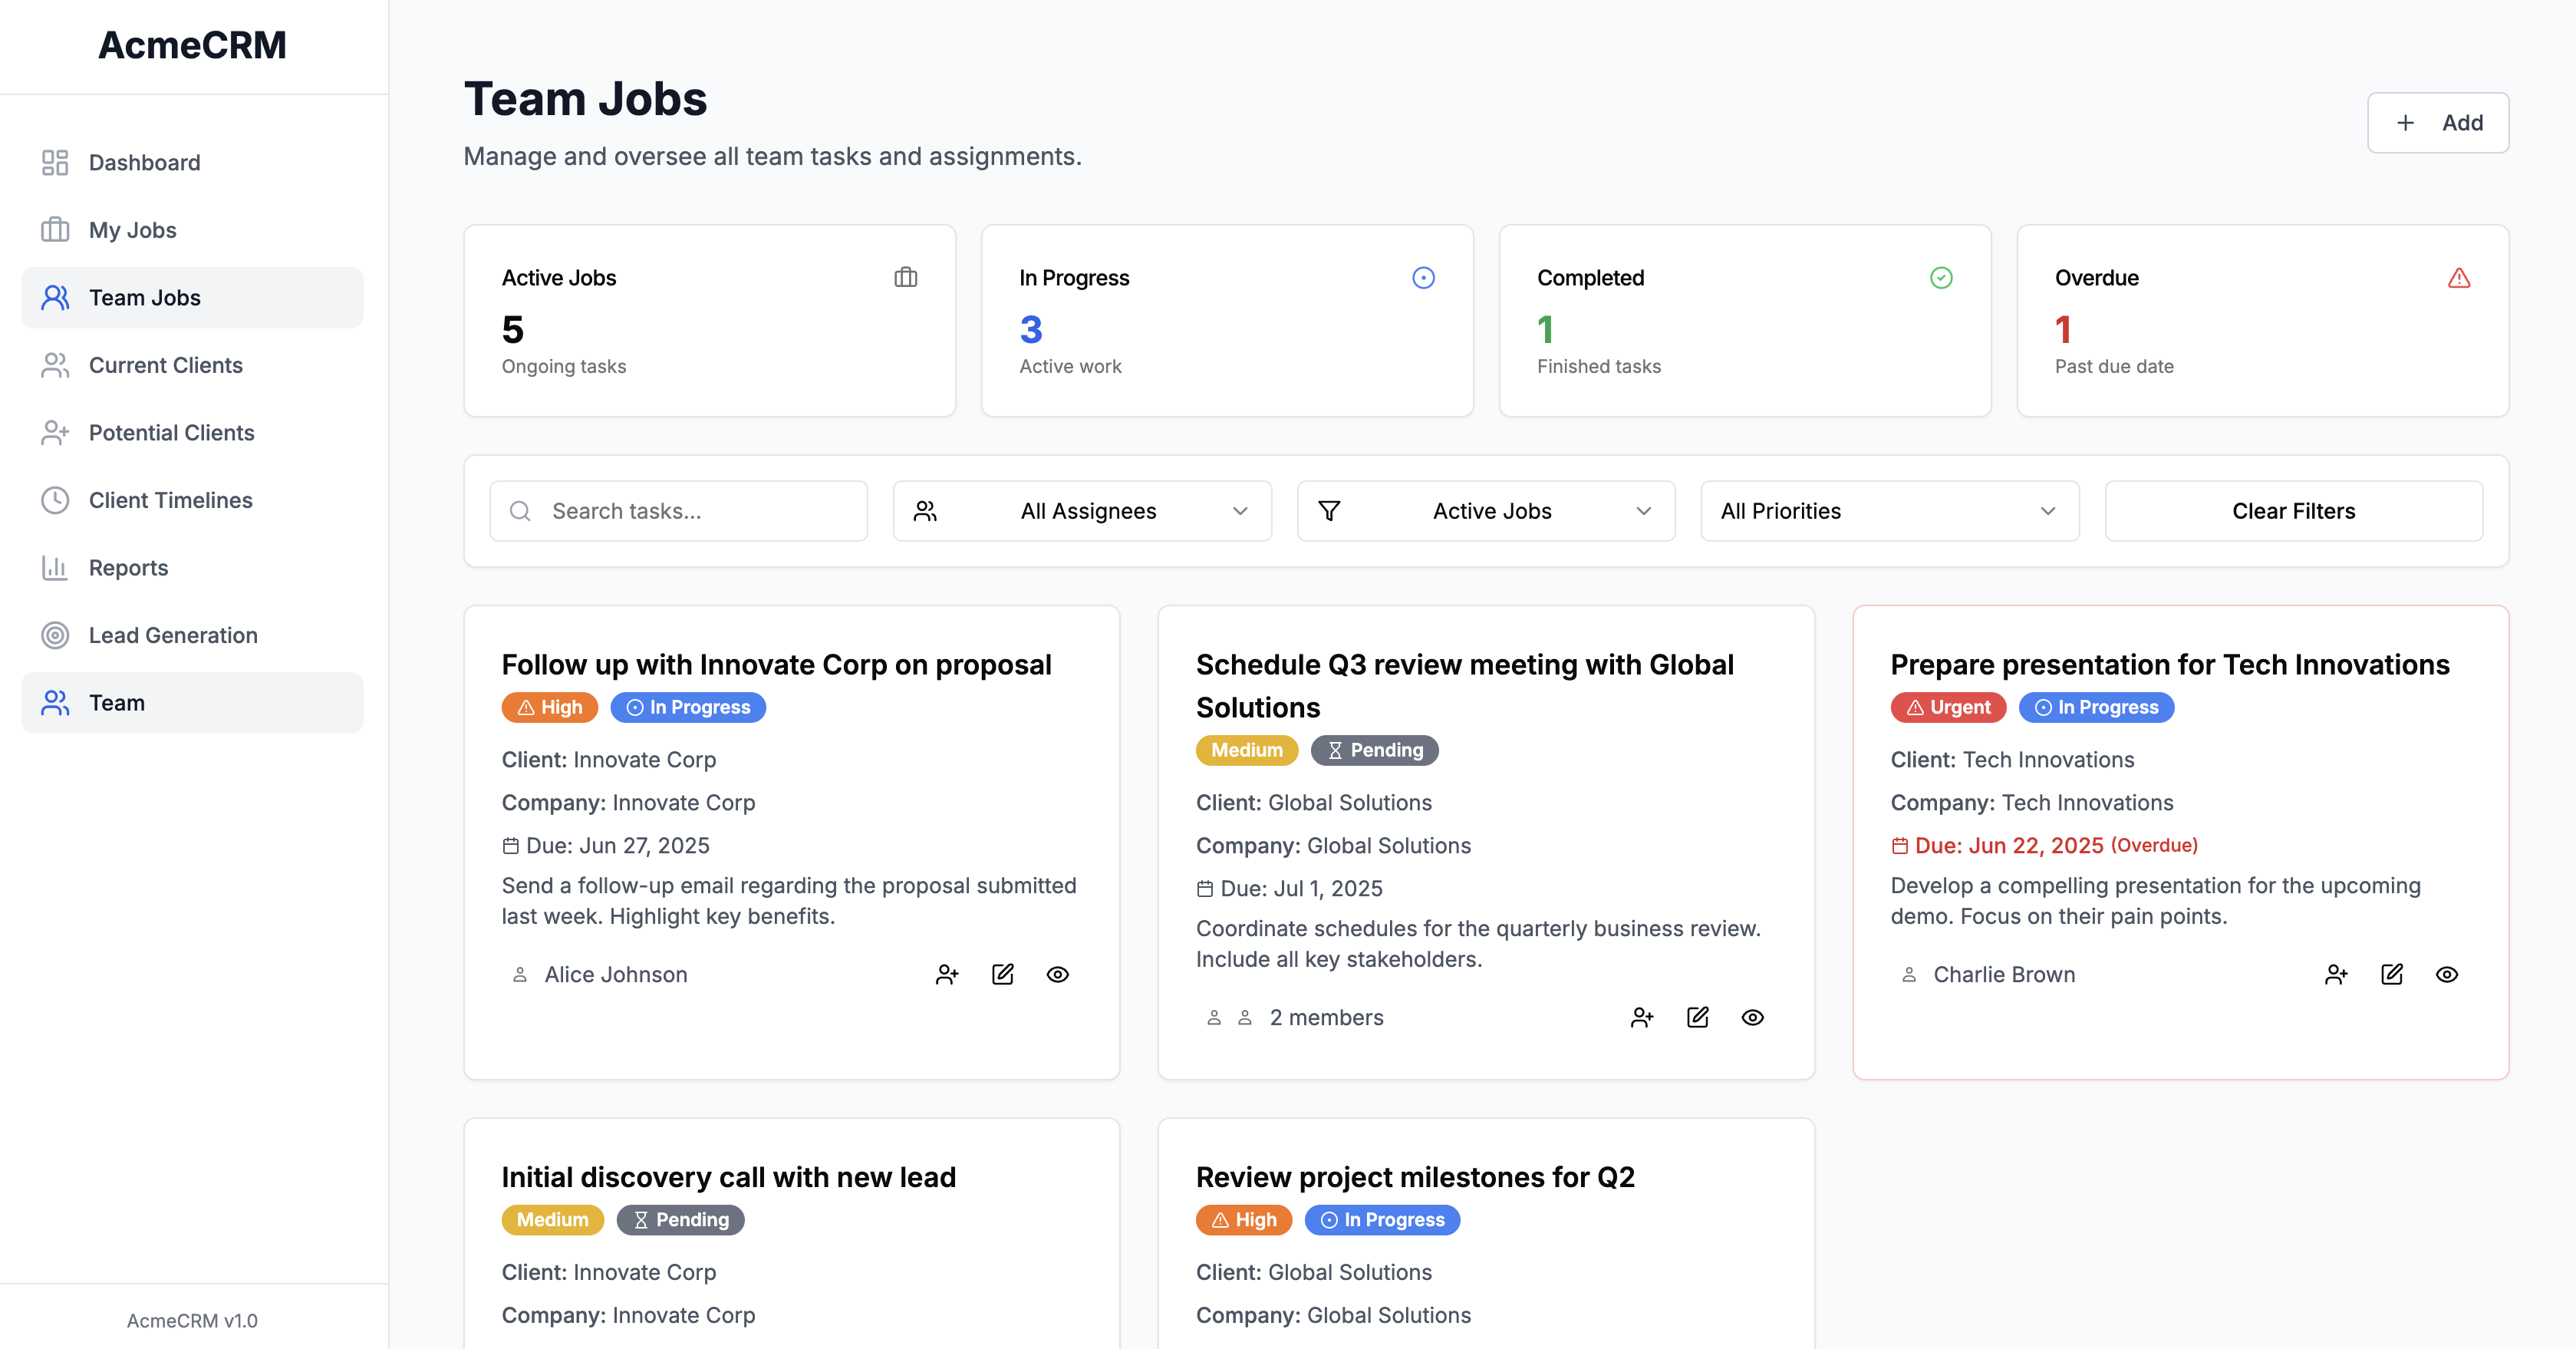The image size is (2576, 1349).
Task: Click the Alice Johnson assignee name
Action: 616,974
